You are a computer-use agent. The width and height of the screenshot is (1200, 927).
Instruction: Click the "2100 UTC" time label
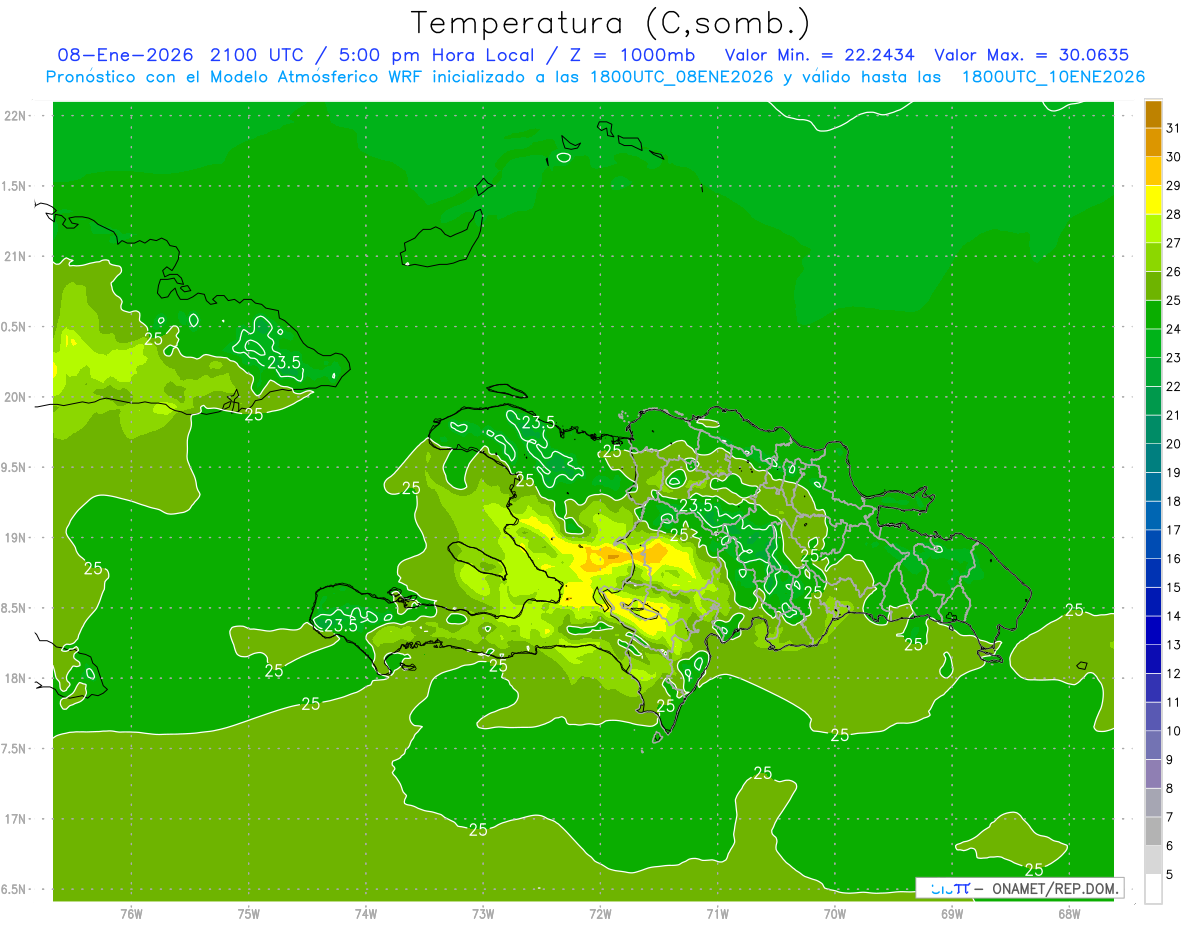tap(260, 55)
